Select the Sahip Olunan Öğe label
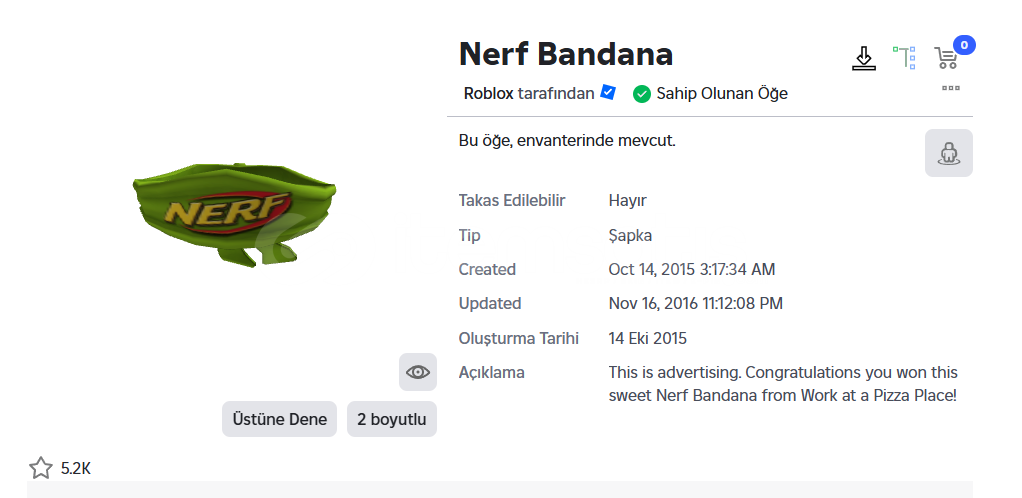This screenshot has height=498, width=1022. [x=722, y=94]
